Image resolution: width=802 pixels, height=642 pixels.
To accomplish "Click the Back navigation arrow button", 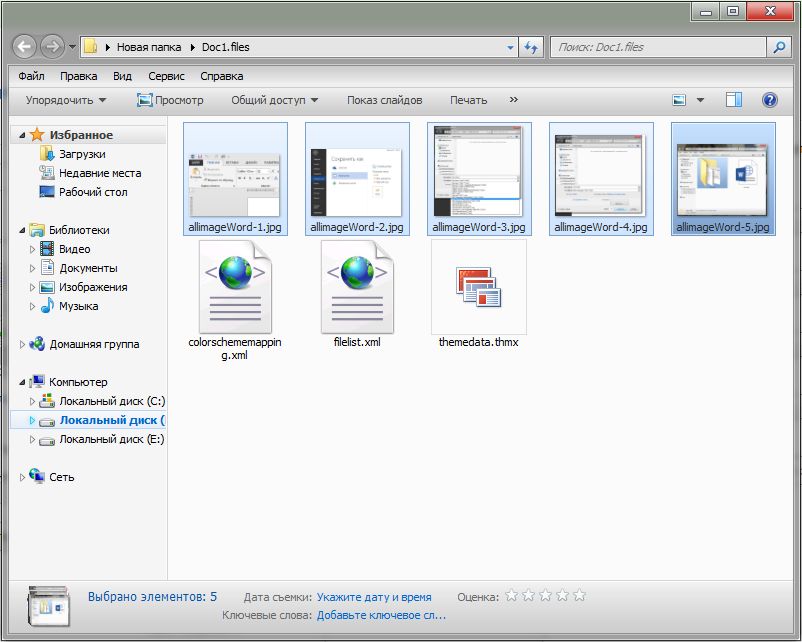I will point(26,47).
